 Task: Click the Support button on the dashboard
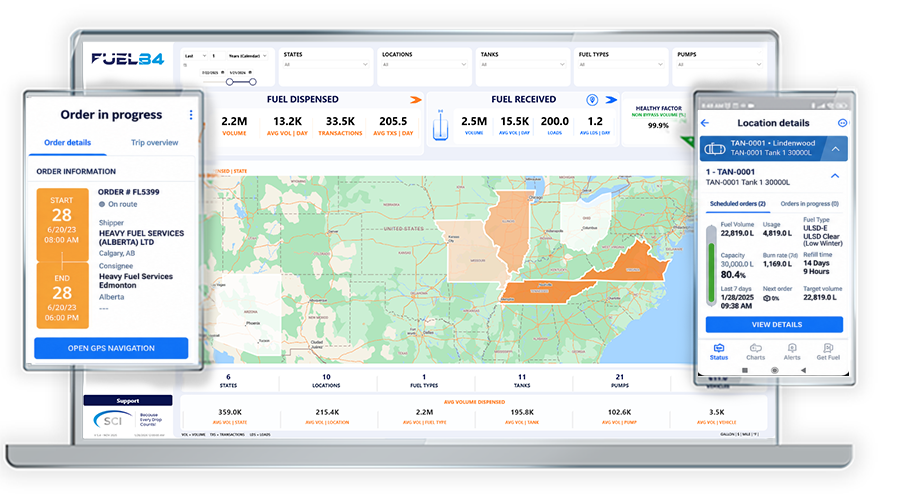pyautogui.click(x=127, y=401)
